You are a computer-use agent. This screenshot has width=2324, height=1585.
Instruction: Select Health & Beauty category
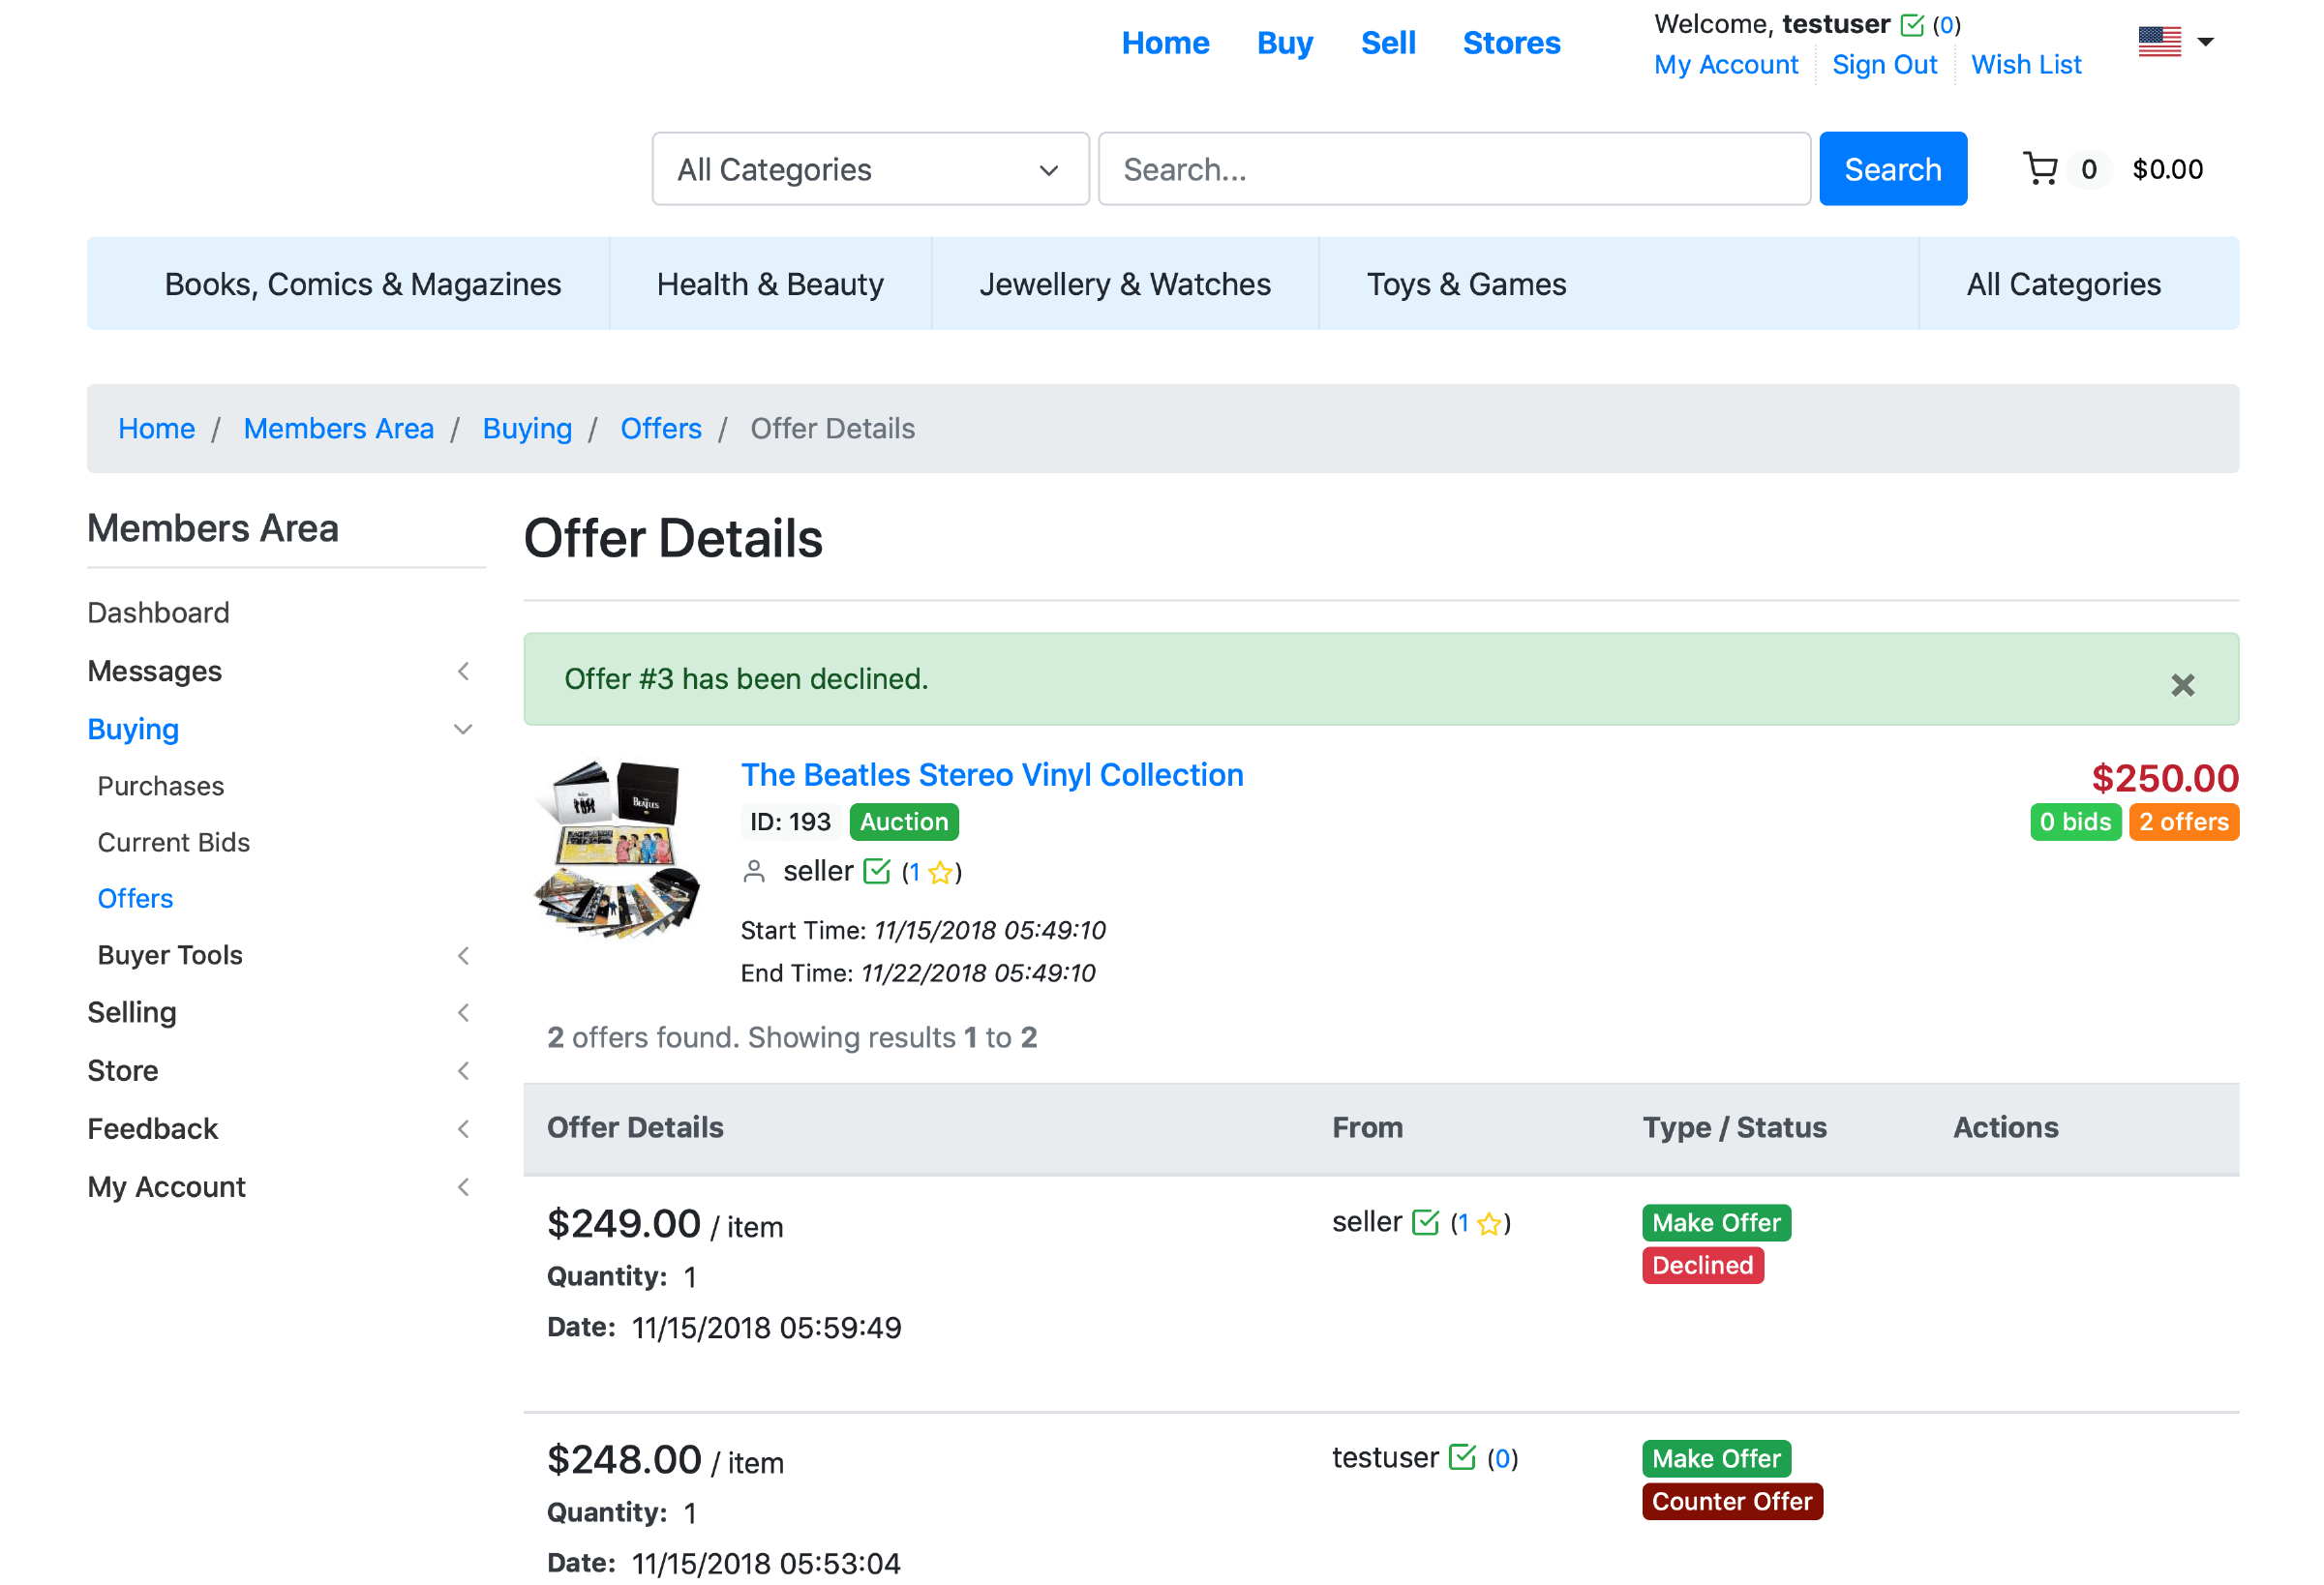click(770, 284)
